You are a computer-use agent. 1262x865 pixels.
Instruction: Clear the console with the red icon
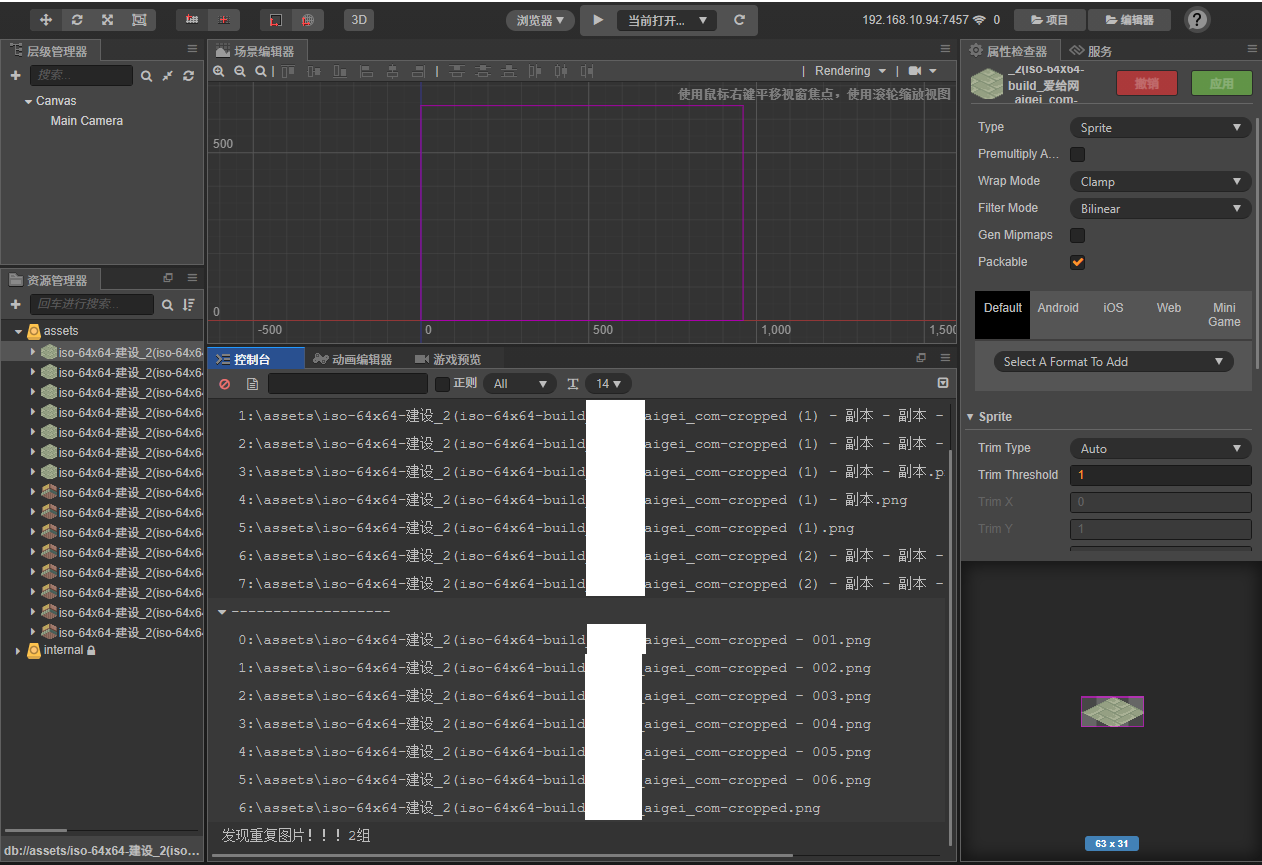[225, 384]
